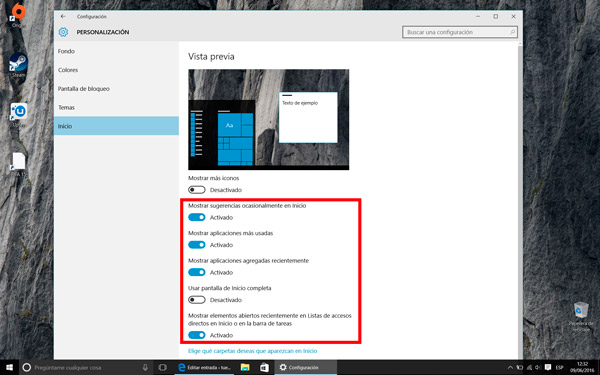Select Inicio in the sidebar
This screenshot has height=375, width=600.
coord(116,126)
